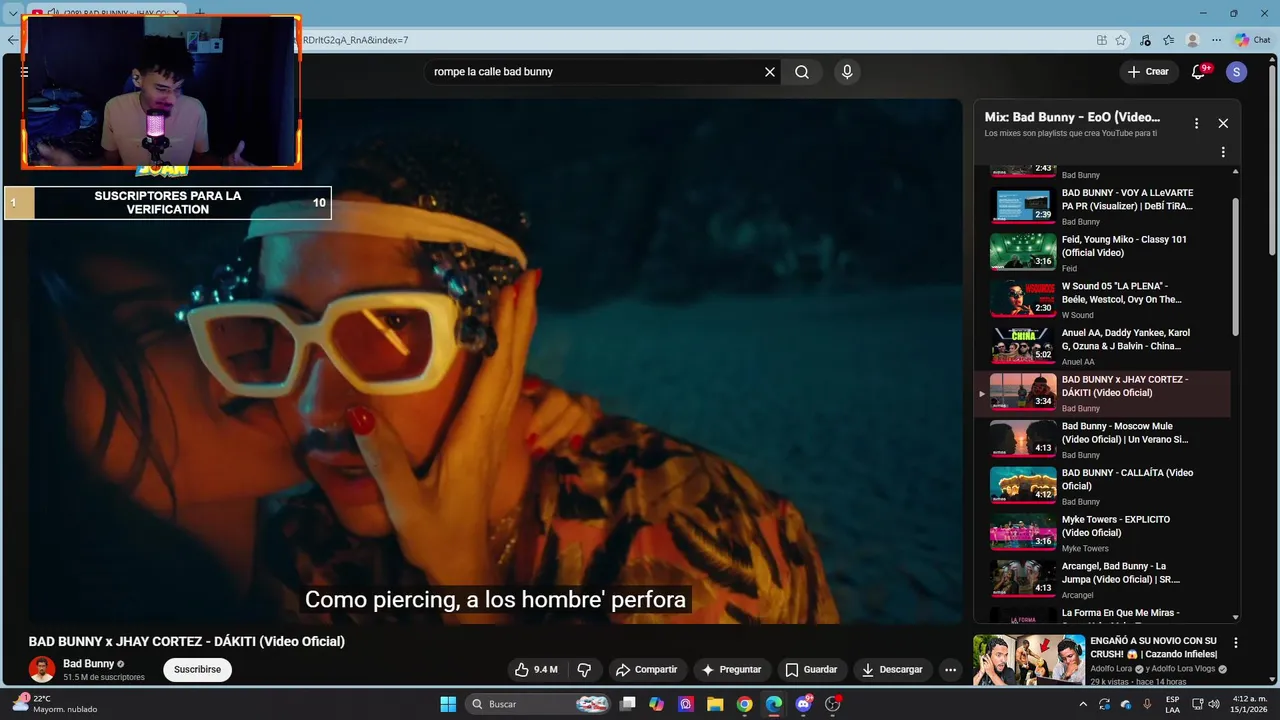Start voice search with the microphone icon
The image size is (1280, 720).
tap(847, 72)
